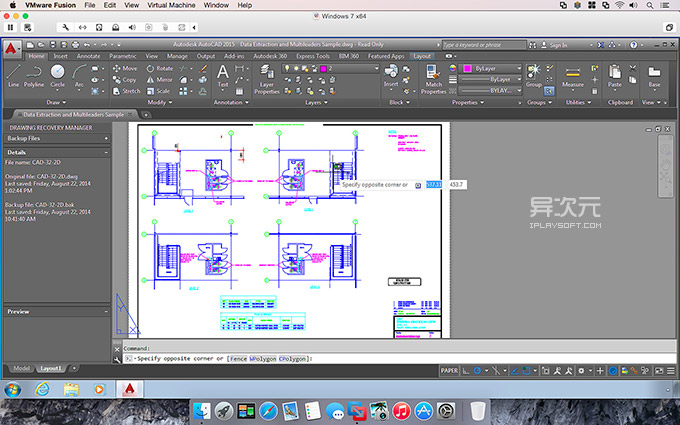Open the ByLayer lineweight dropdown
Image resolution: width=680 pixels, height=425 pixels.
pyautogui.click(x=519, y=80)
